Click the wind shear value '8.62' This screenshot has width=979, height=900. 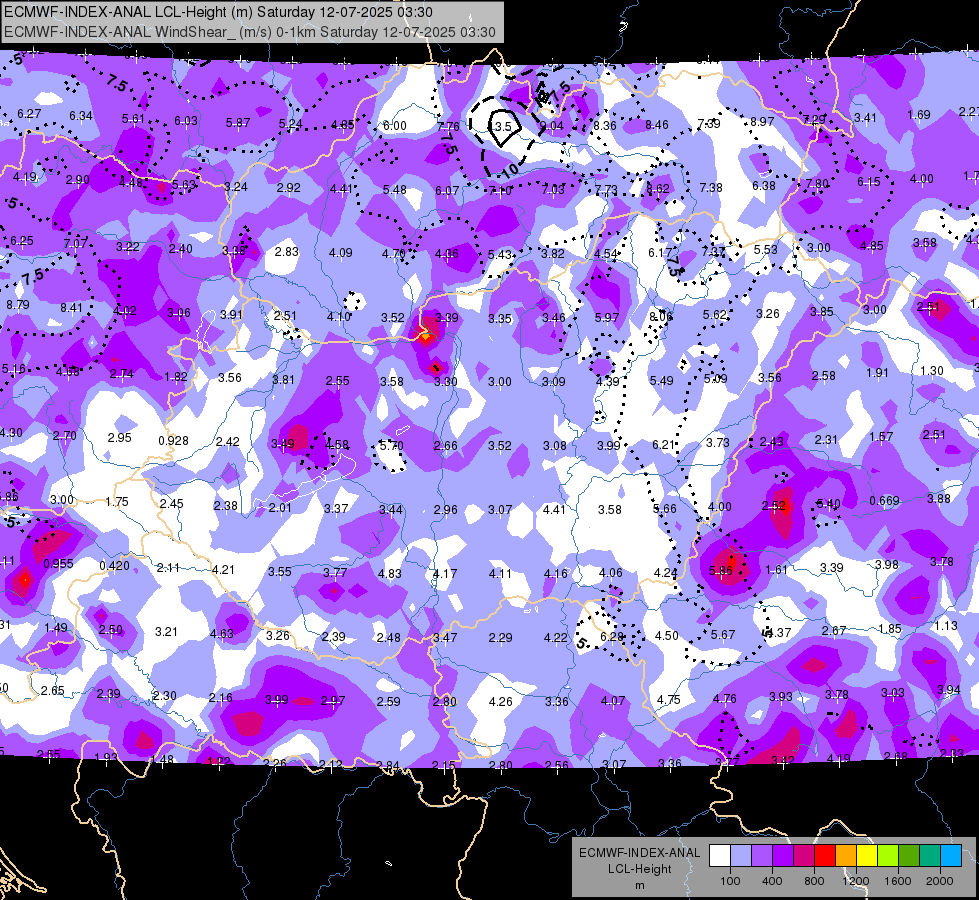coord(658,188)
